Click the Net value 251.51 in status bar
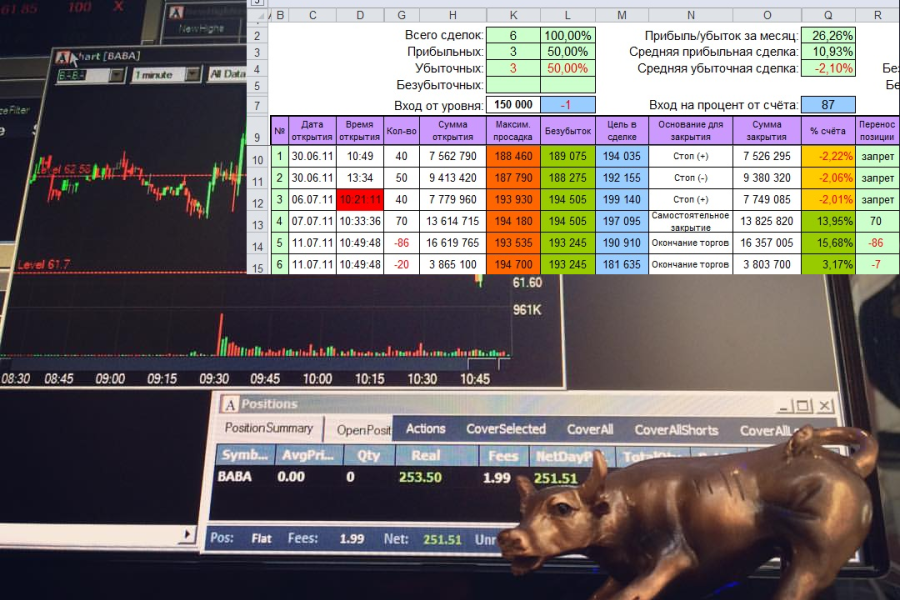The image size is (900, 600). 442,539
